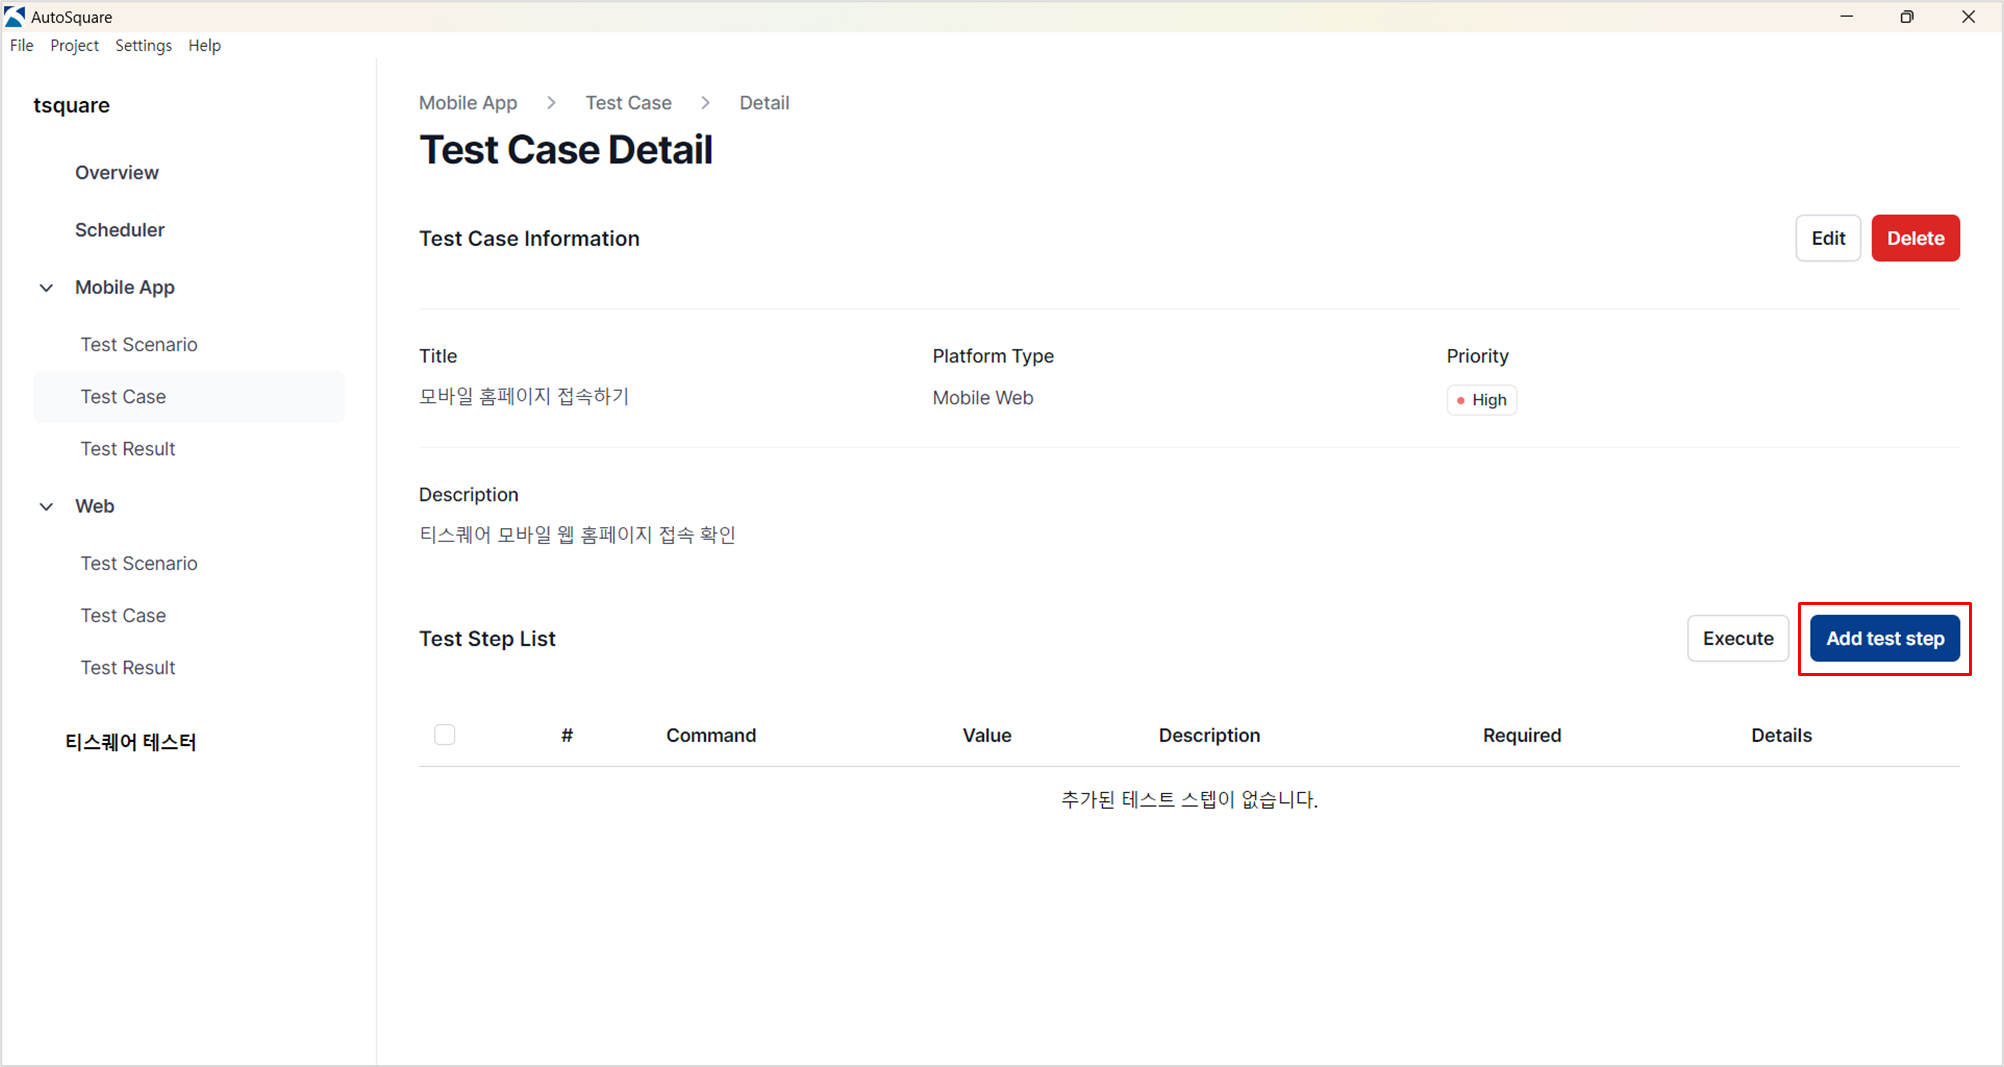This screenshot has height=1067, width=2004.
Task: Open the Settings menu
Action: (x=143, y=46)
